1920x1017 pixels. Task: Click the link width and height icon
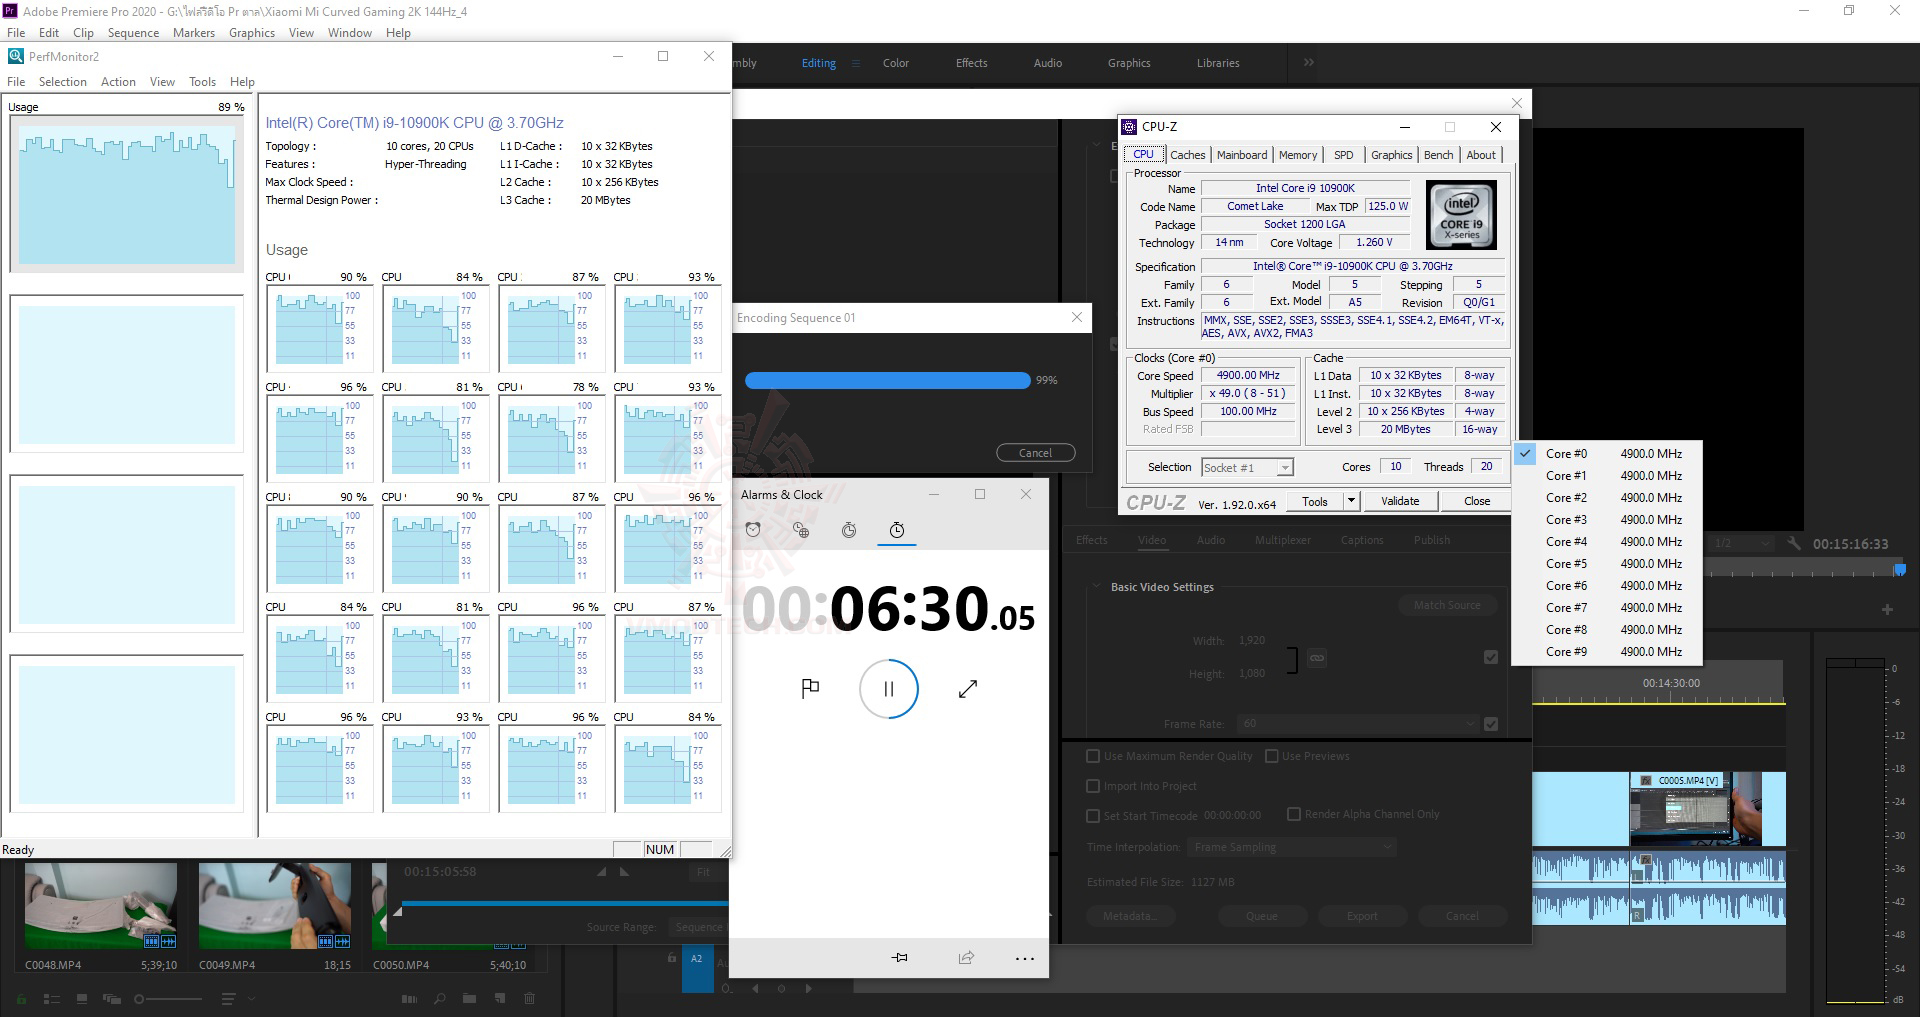click(1317, 658)
